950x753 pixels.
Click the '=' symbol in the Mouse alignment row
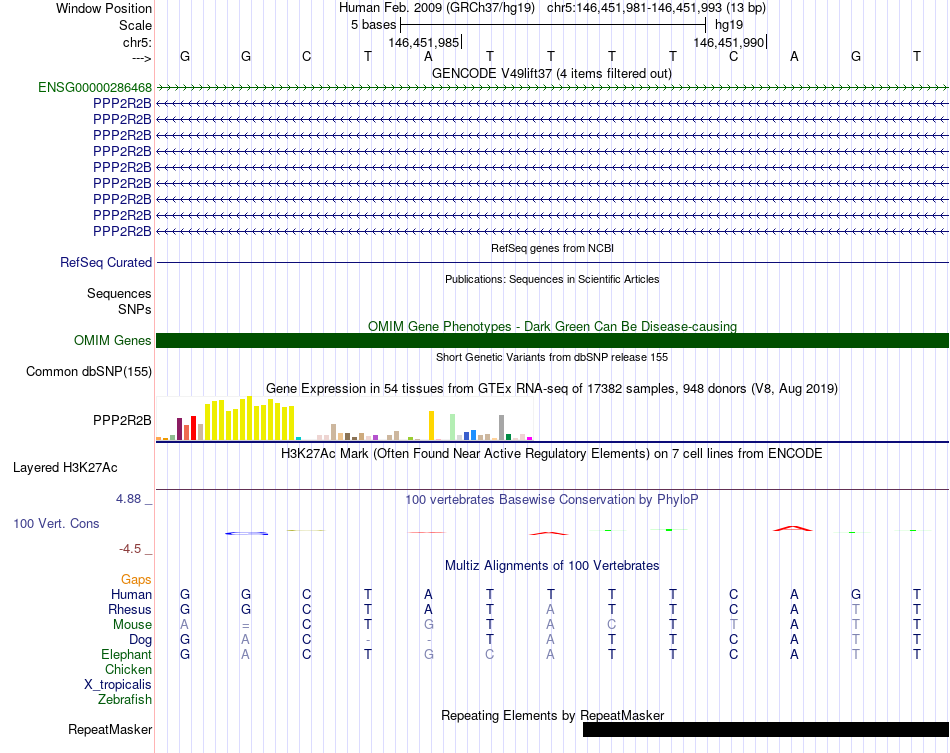(245, 625)
